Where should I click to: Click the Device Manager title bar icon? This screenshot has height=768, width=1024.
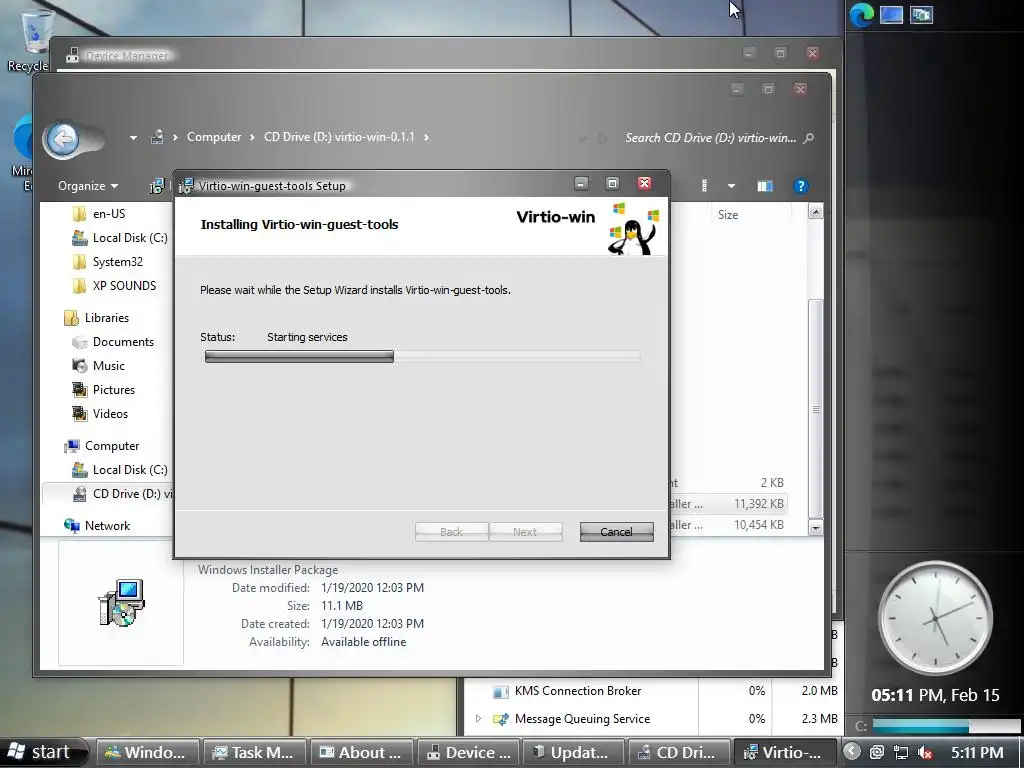point(72,56)
